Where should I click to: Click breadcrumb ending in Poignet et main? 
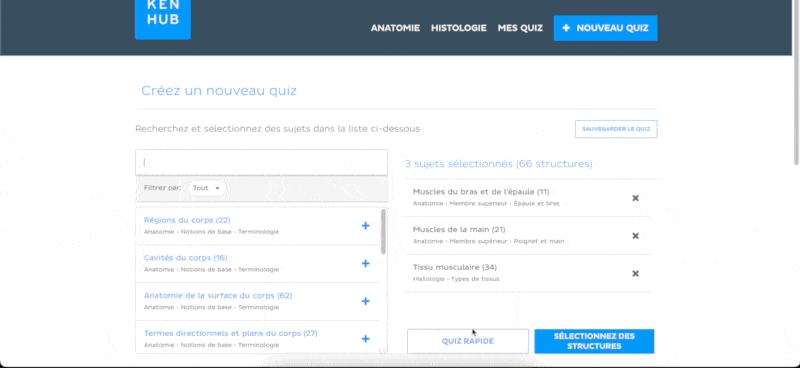click(489, 241)
